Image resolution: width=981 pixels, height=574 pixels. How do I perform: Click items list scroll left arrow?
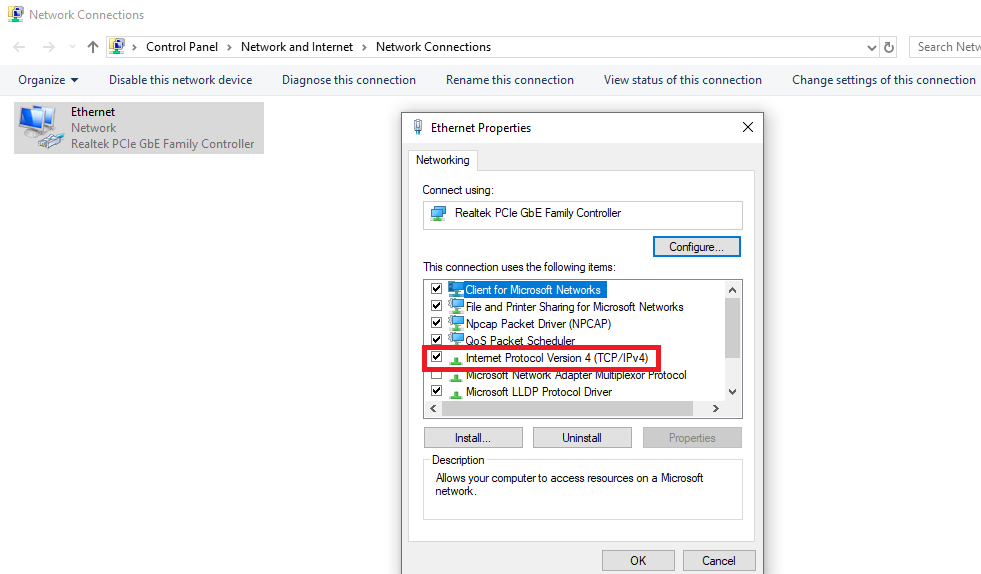[433, 408]
